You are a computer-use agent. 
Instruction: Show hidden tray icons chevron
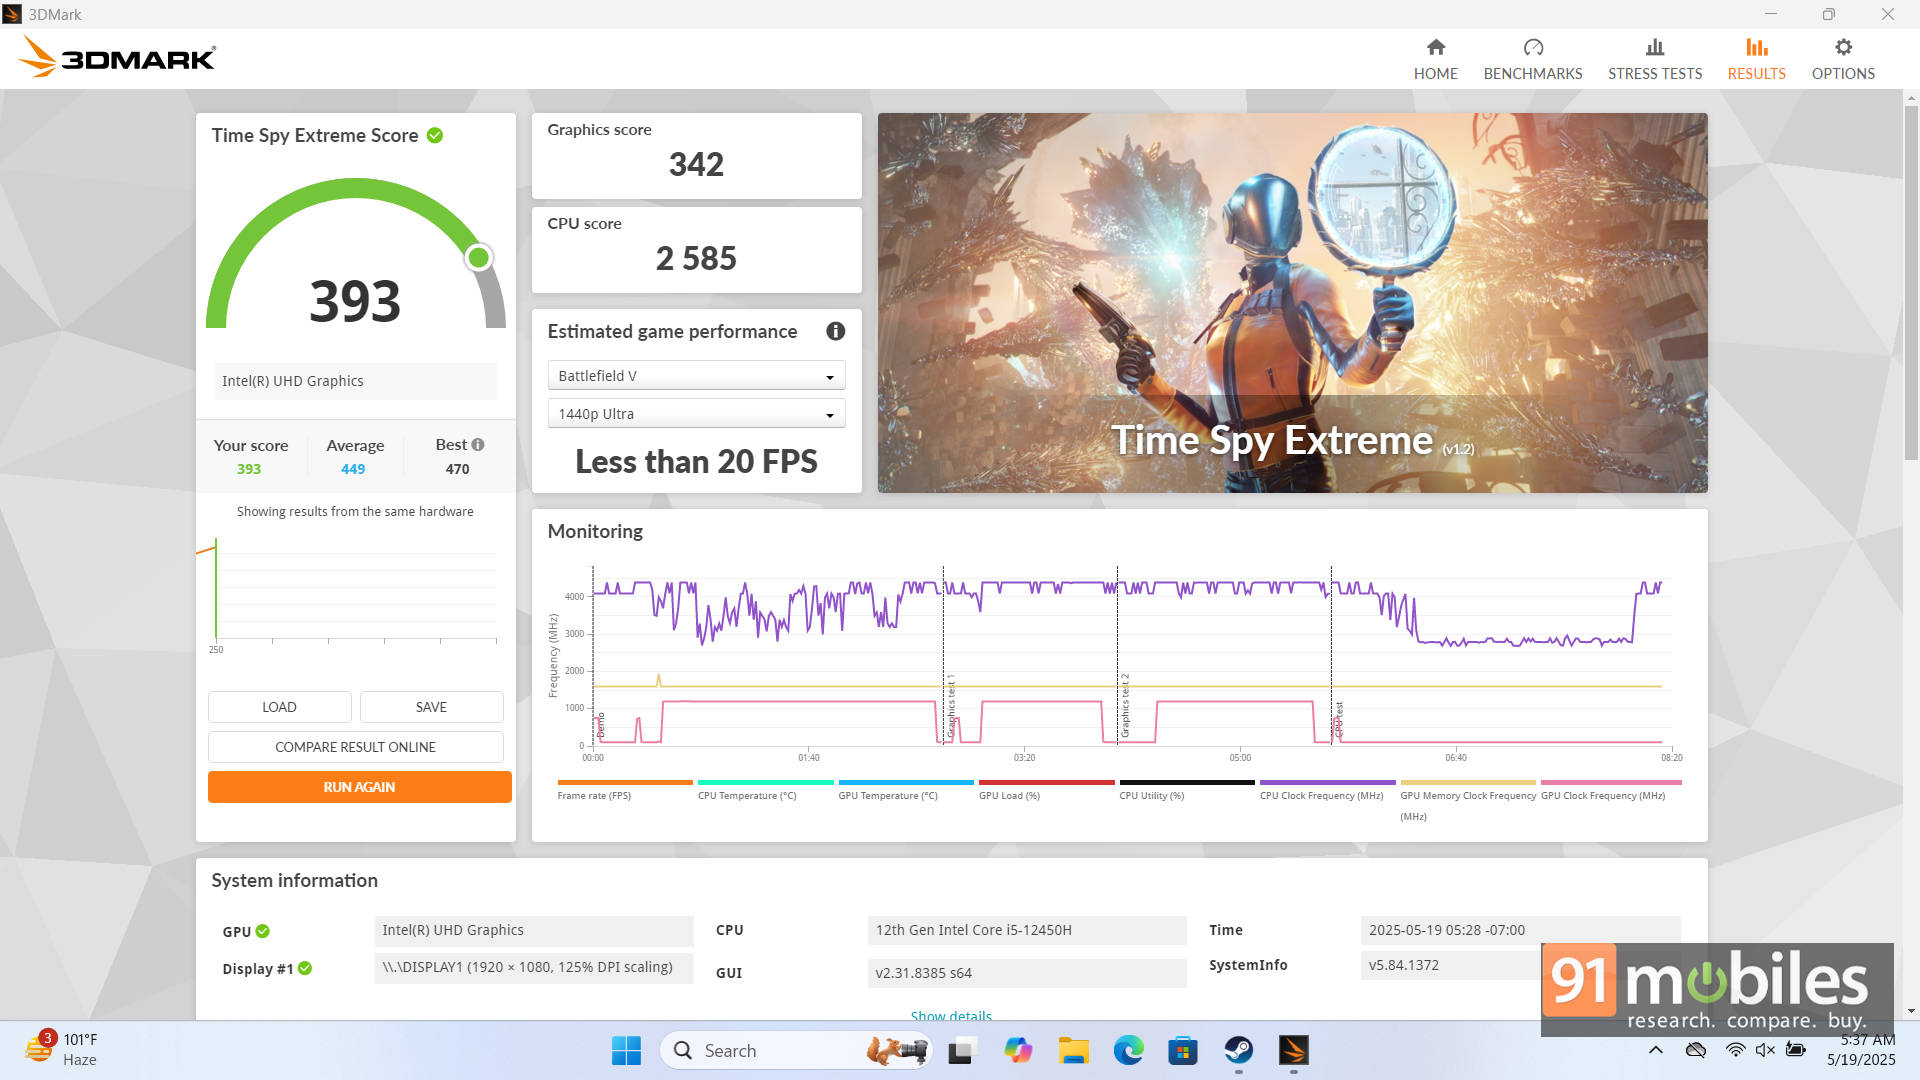tap(1656, 1050)
